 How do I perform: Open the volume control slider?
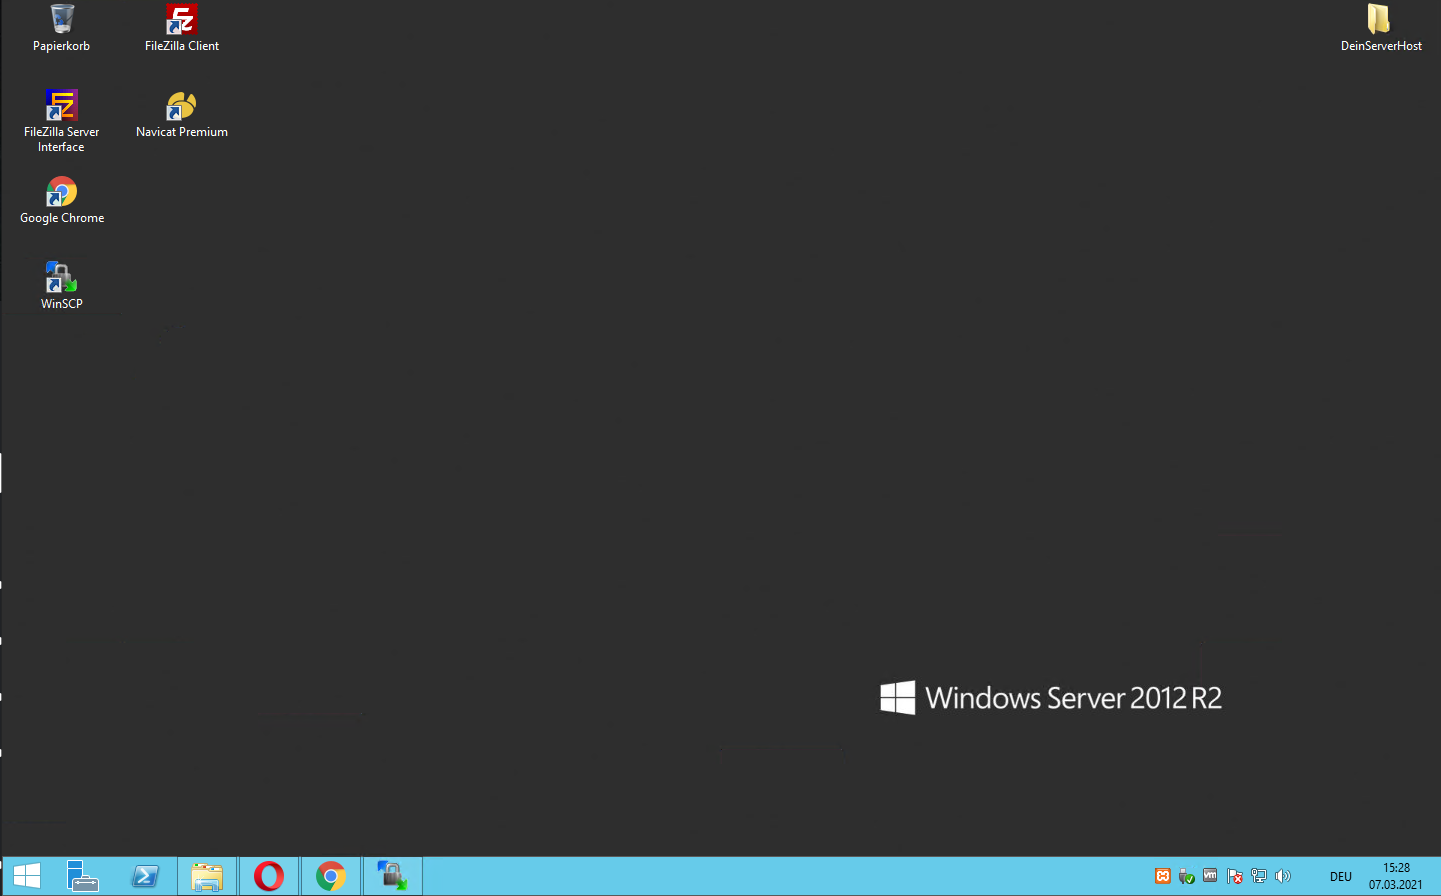1282,875
